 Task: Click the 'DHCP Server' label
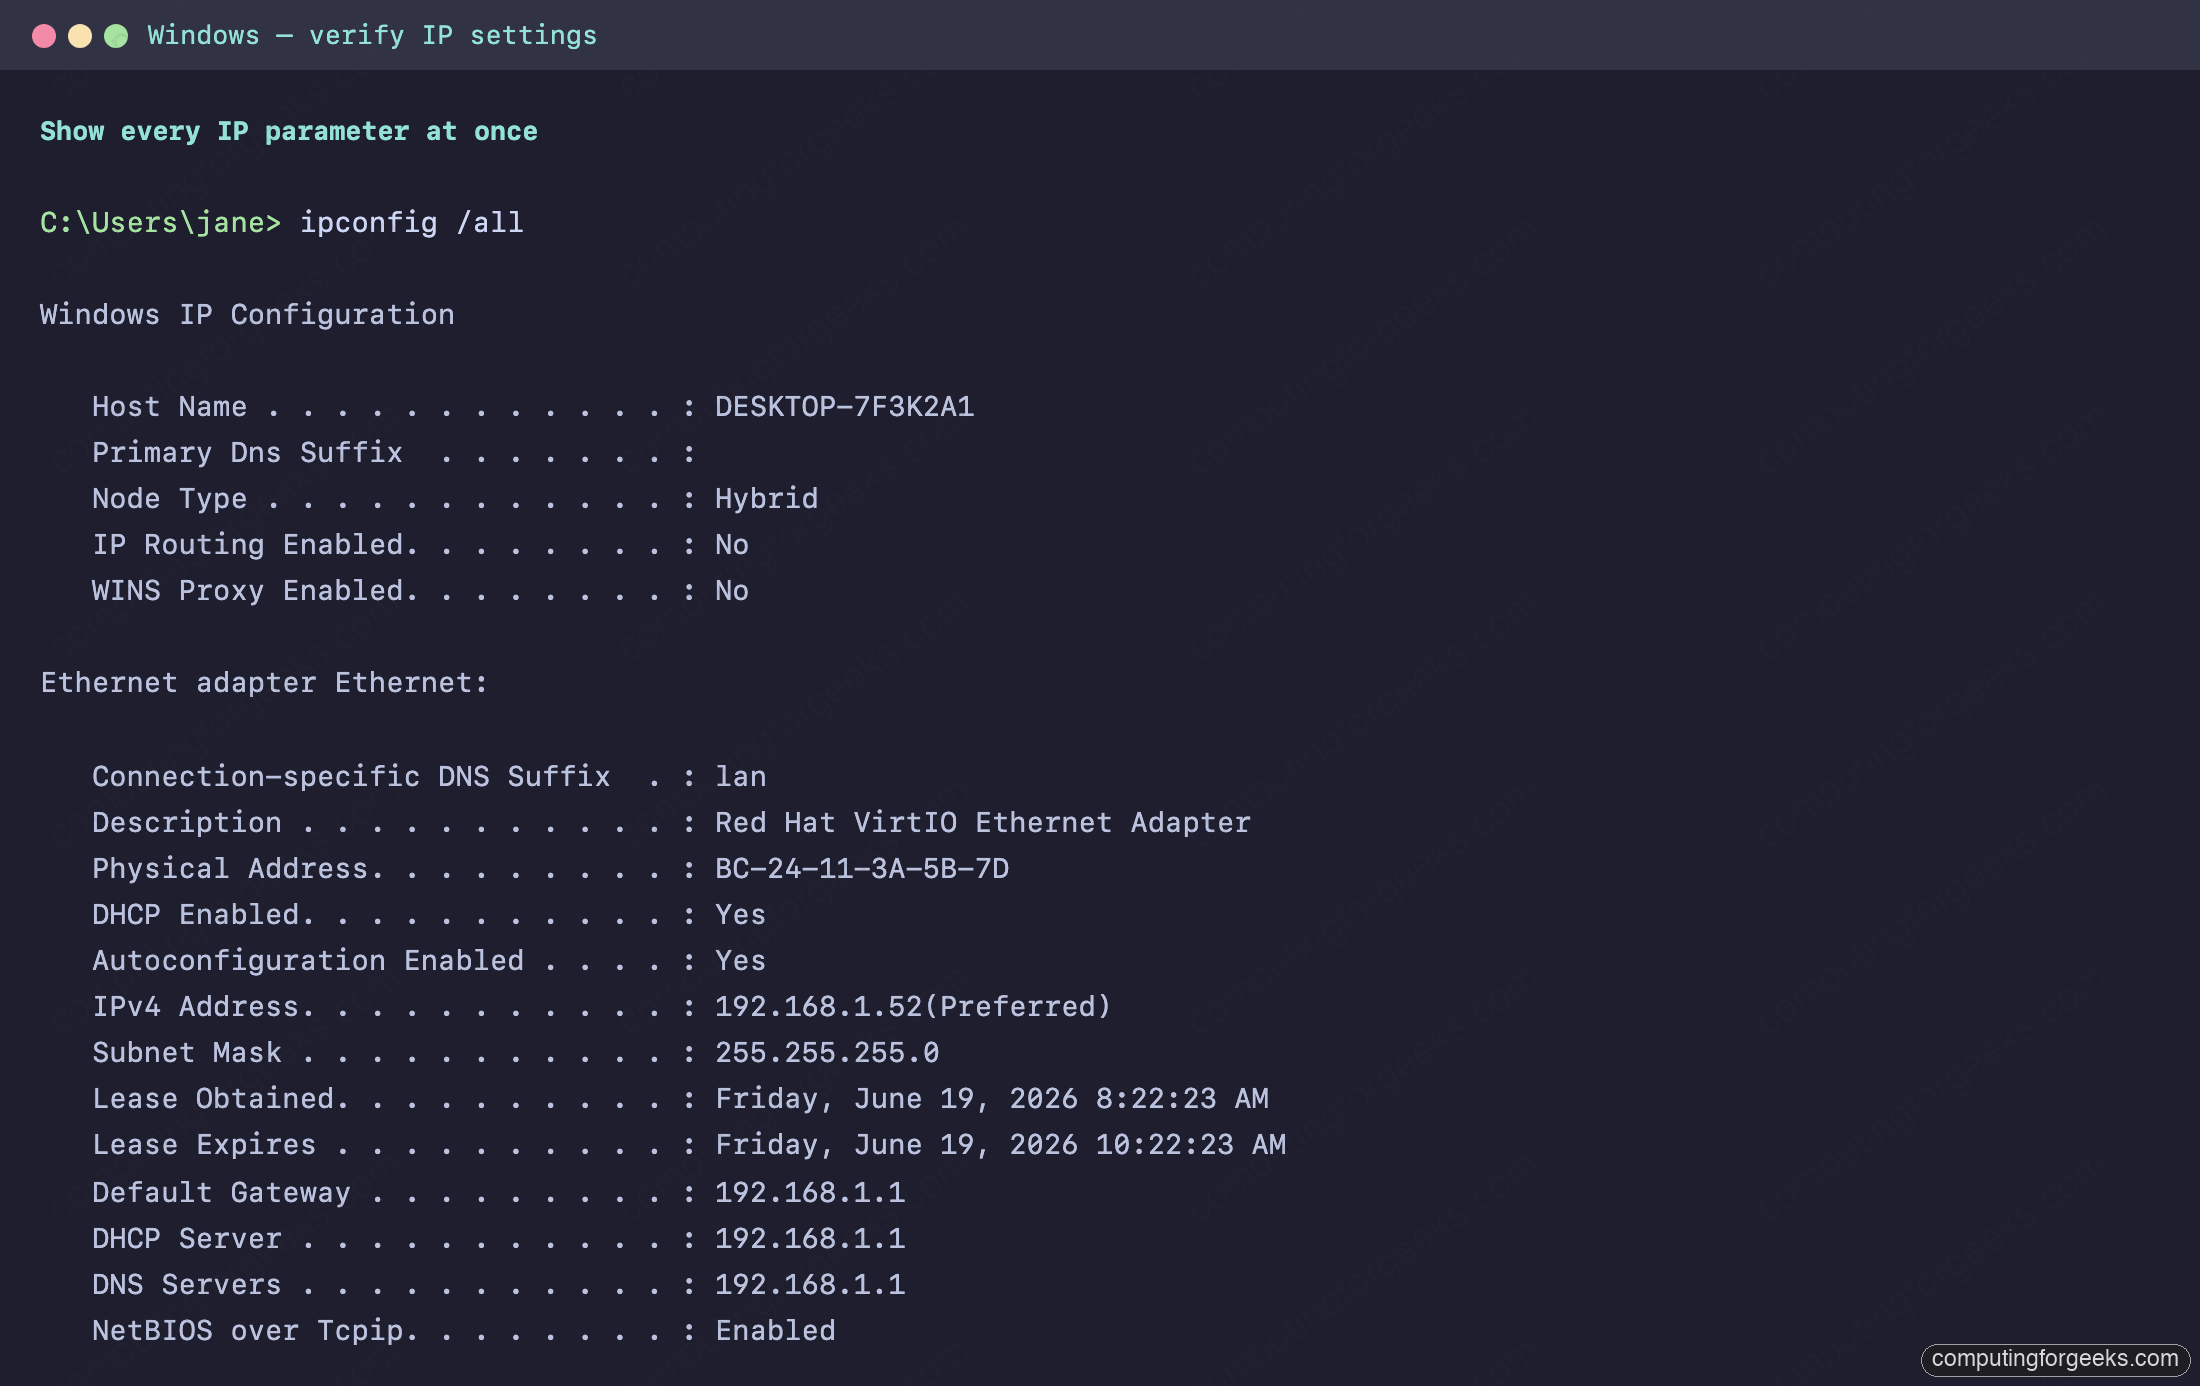click(187, 1239)
